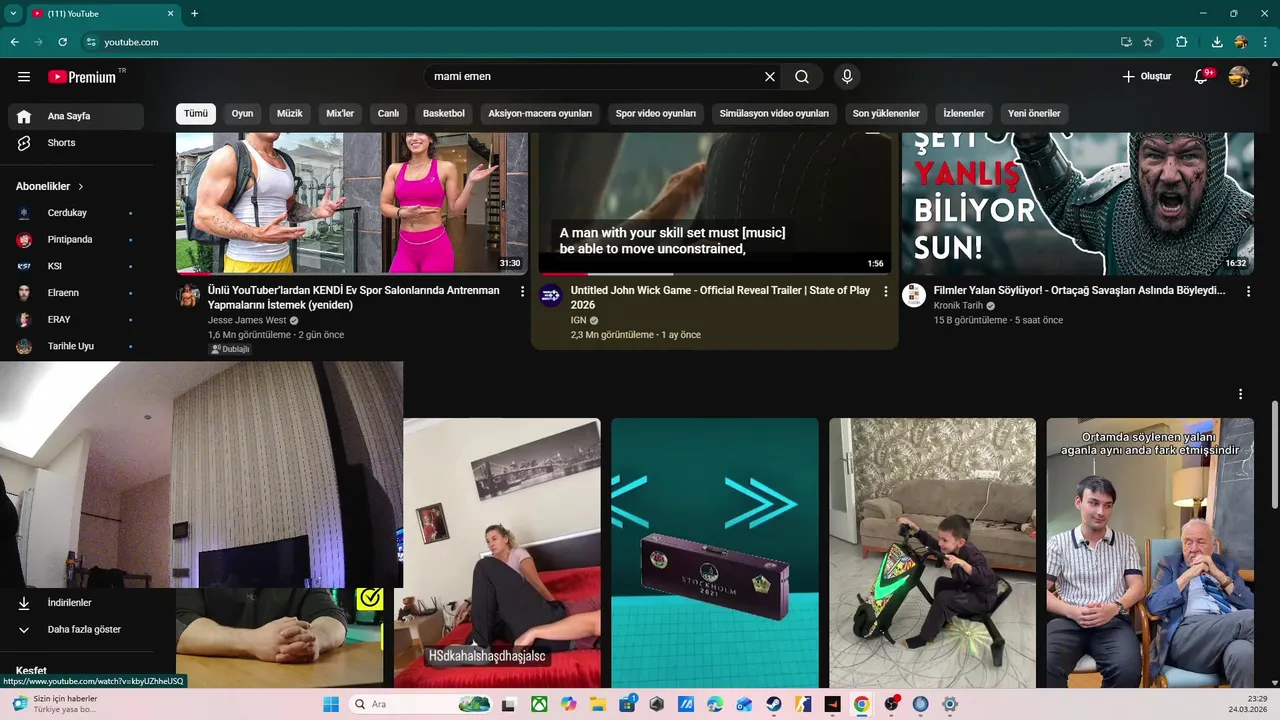Open Steam from the taskbar
Image resolution: width=1280 pixels, height=720 pixels.
pyautogui.click(x=774, y=704)
